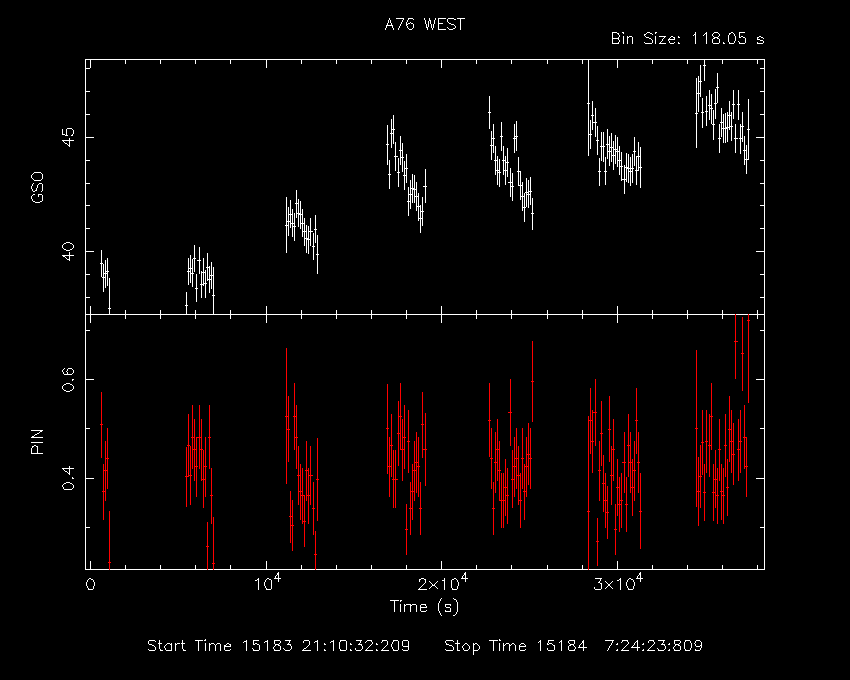Click the plot title 'A76 WEST'
850x680 pixels.
[424, 24]
